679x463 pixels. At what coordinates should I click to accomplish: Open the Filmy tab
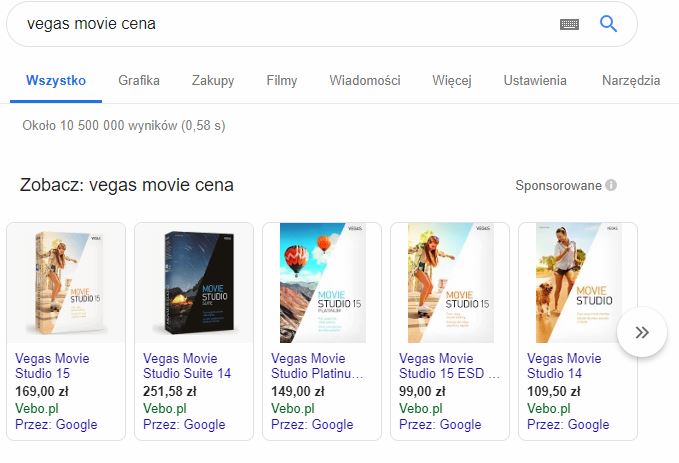282,81
